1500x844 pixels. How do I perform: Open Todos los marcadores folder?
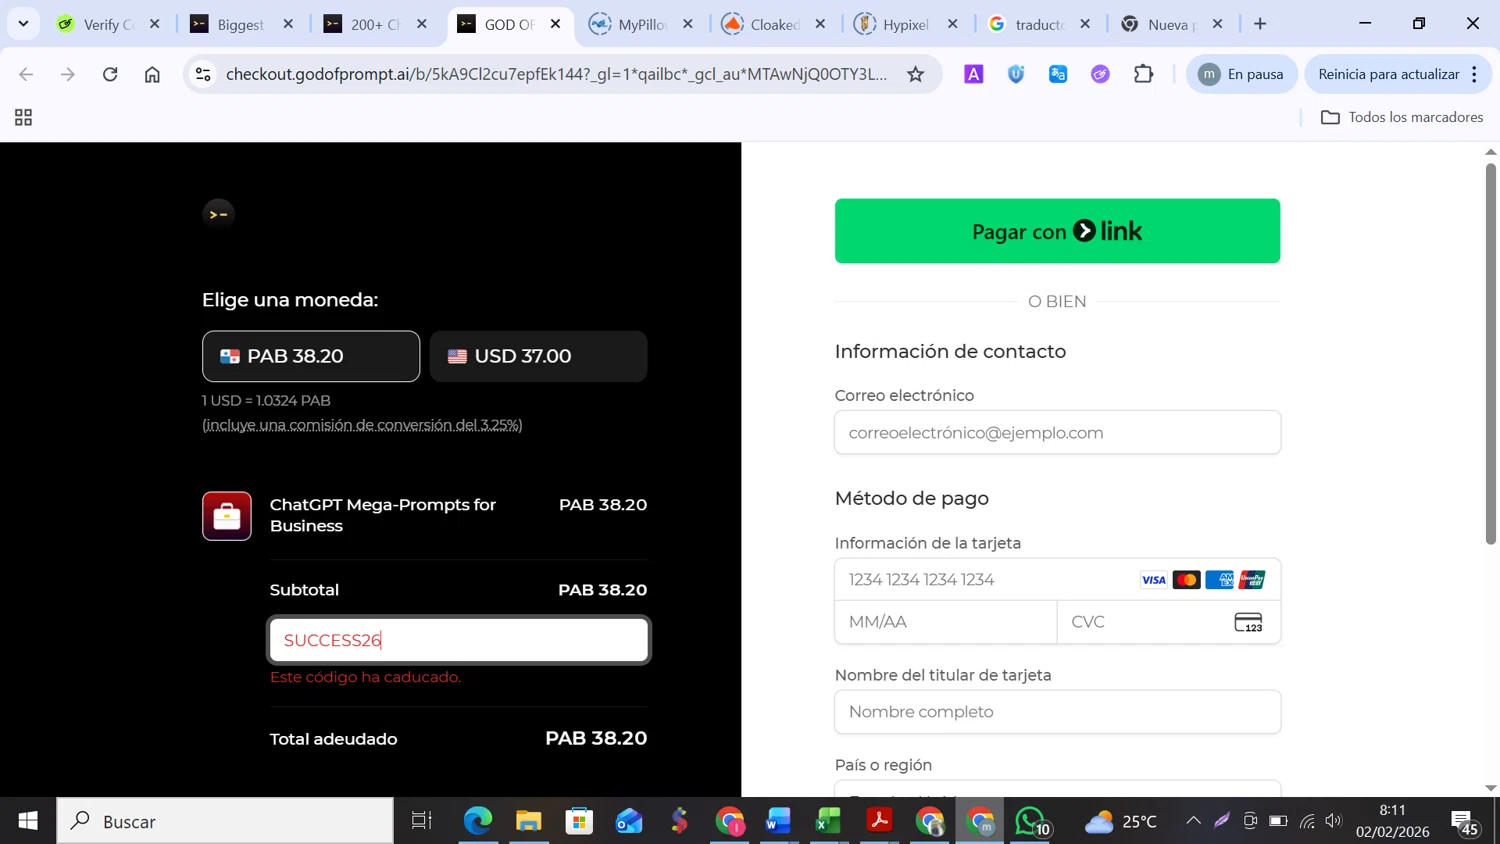point(1402,117)
